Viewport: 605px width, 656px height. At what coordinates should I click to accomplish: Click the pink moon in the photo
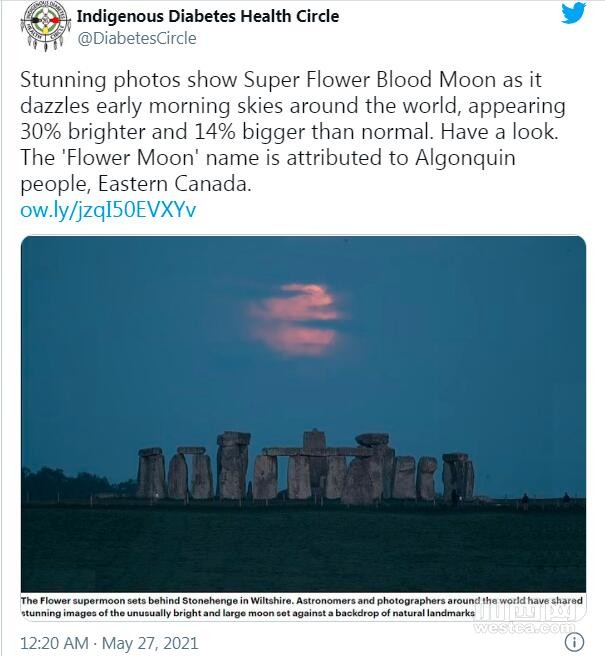297,319
